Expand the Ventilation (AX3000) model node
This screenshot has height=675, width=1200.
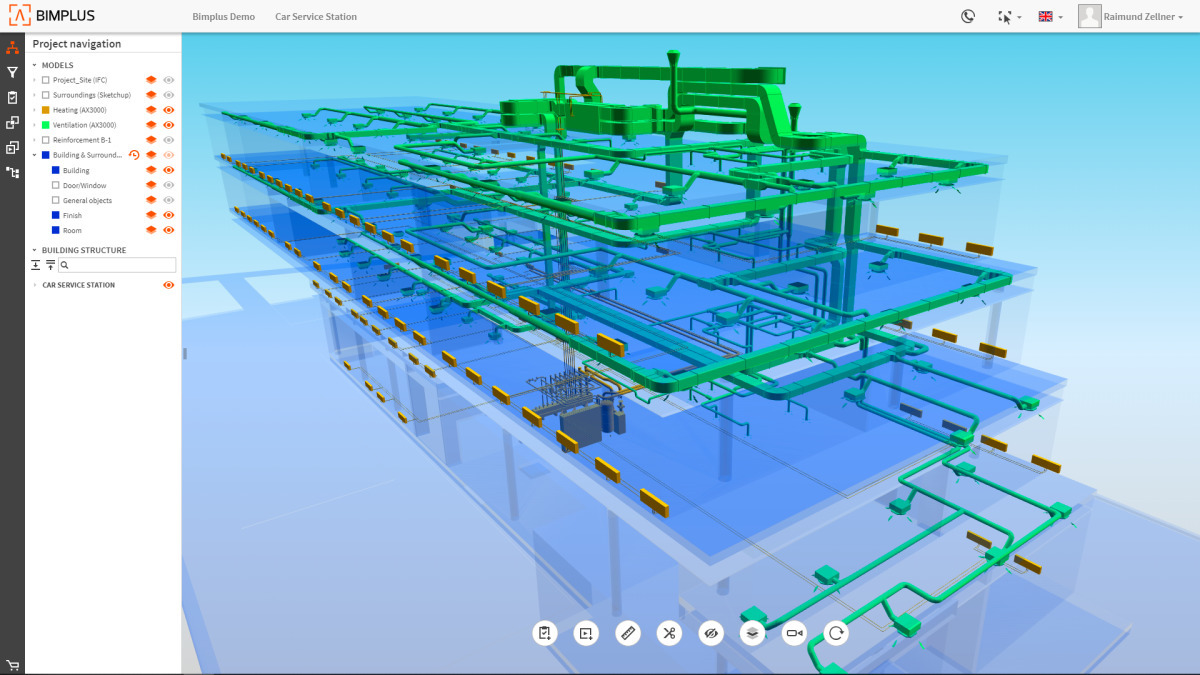pos(34,125)
